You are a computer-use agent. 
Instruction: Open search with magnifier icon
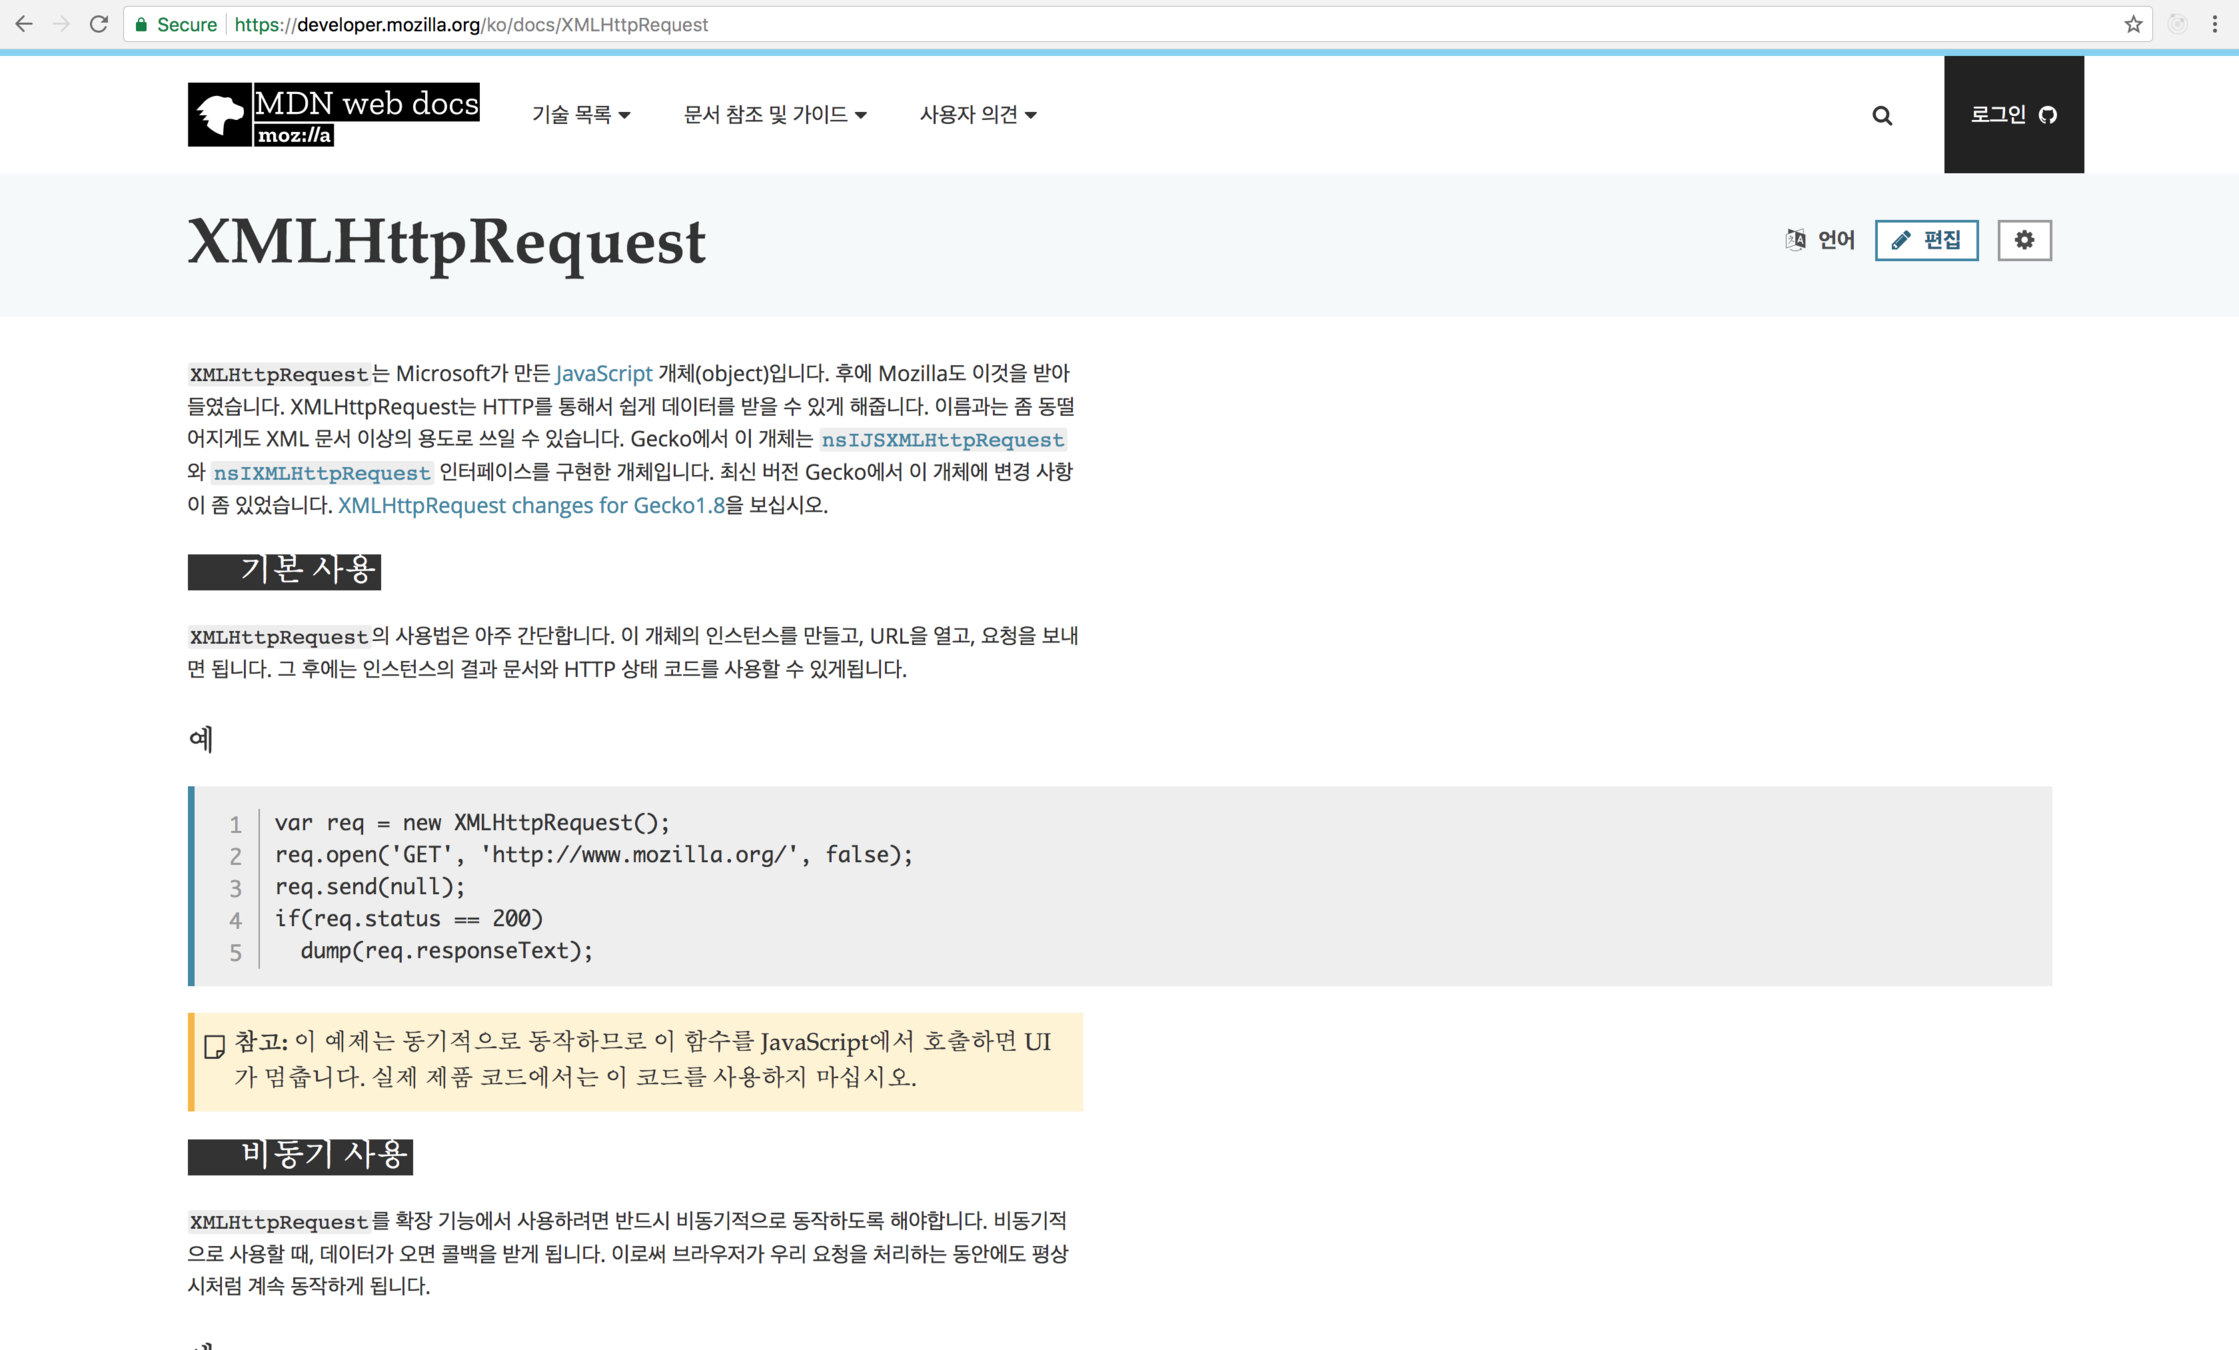[x=1882, y=116]
